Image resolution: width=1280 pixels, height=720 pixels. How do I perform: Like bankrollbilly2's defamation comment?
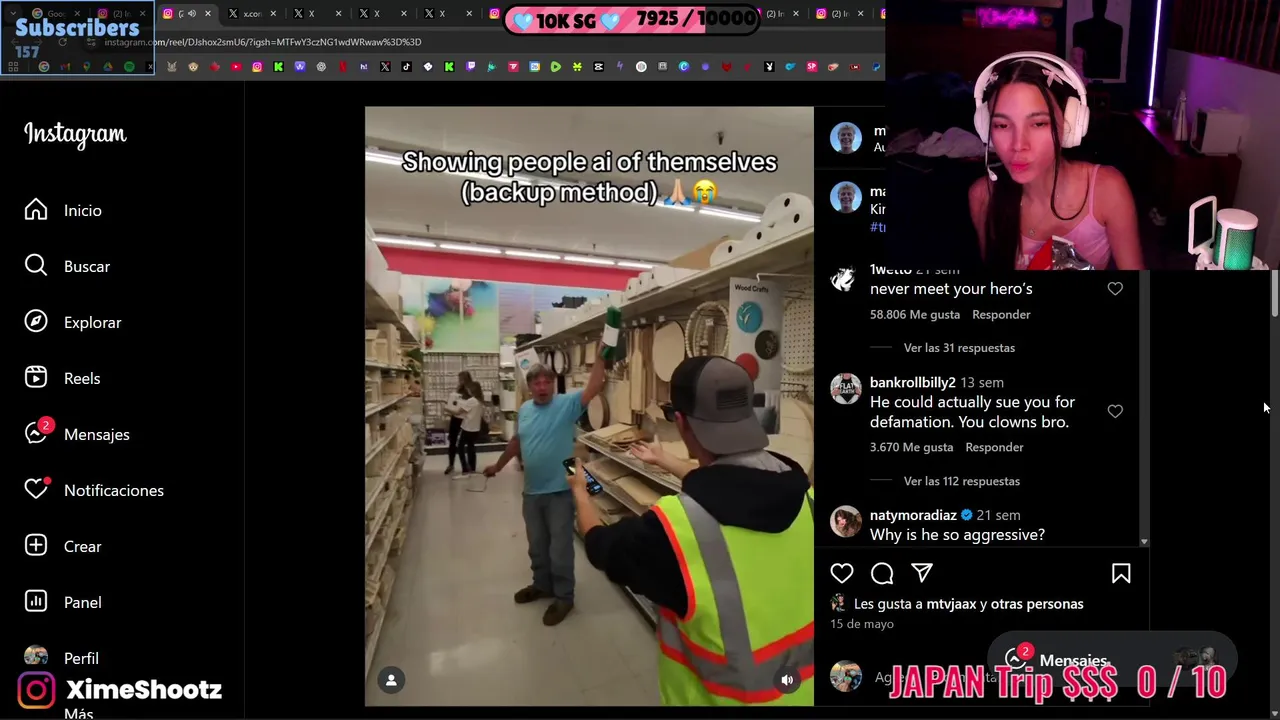[1115, 411]
